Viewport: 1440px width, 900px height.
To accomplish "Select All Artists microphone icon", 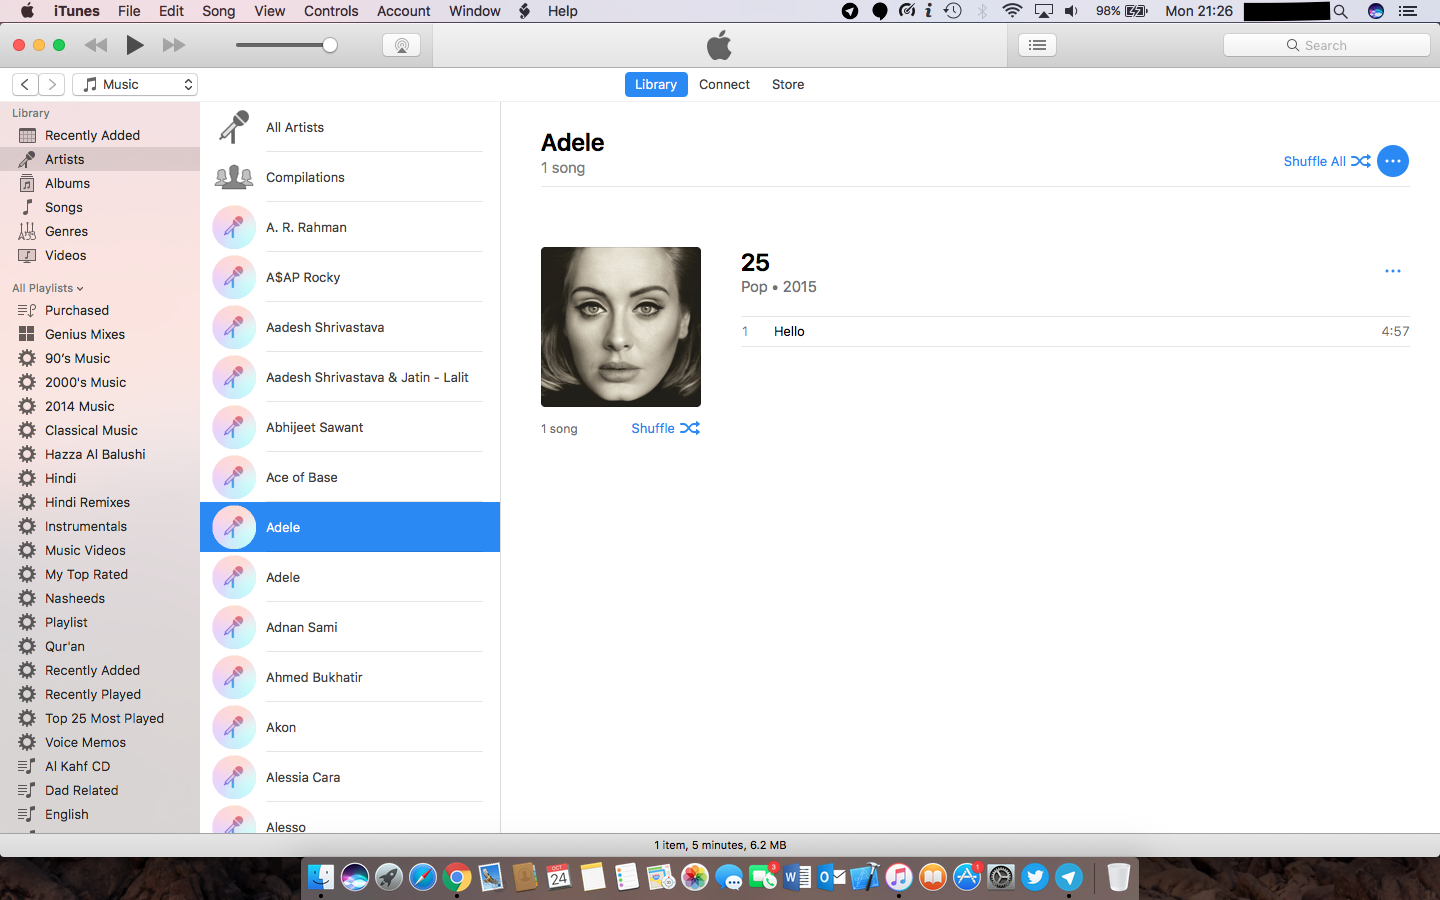I will [x=234, y=127].
